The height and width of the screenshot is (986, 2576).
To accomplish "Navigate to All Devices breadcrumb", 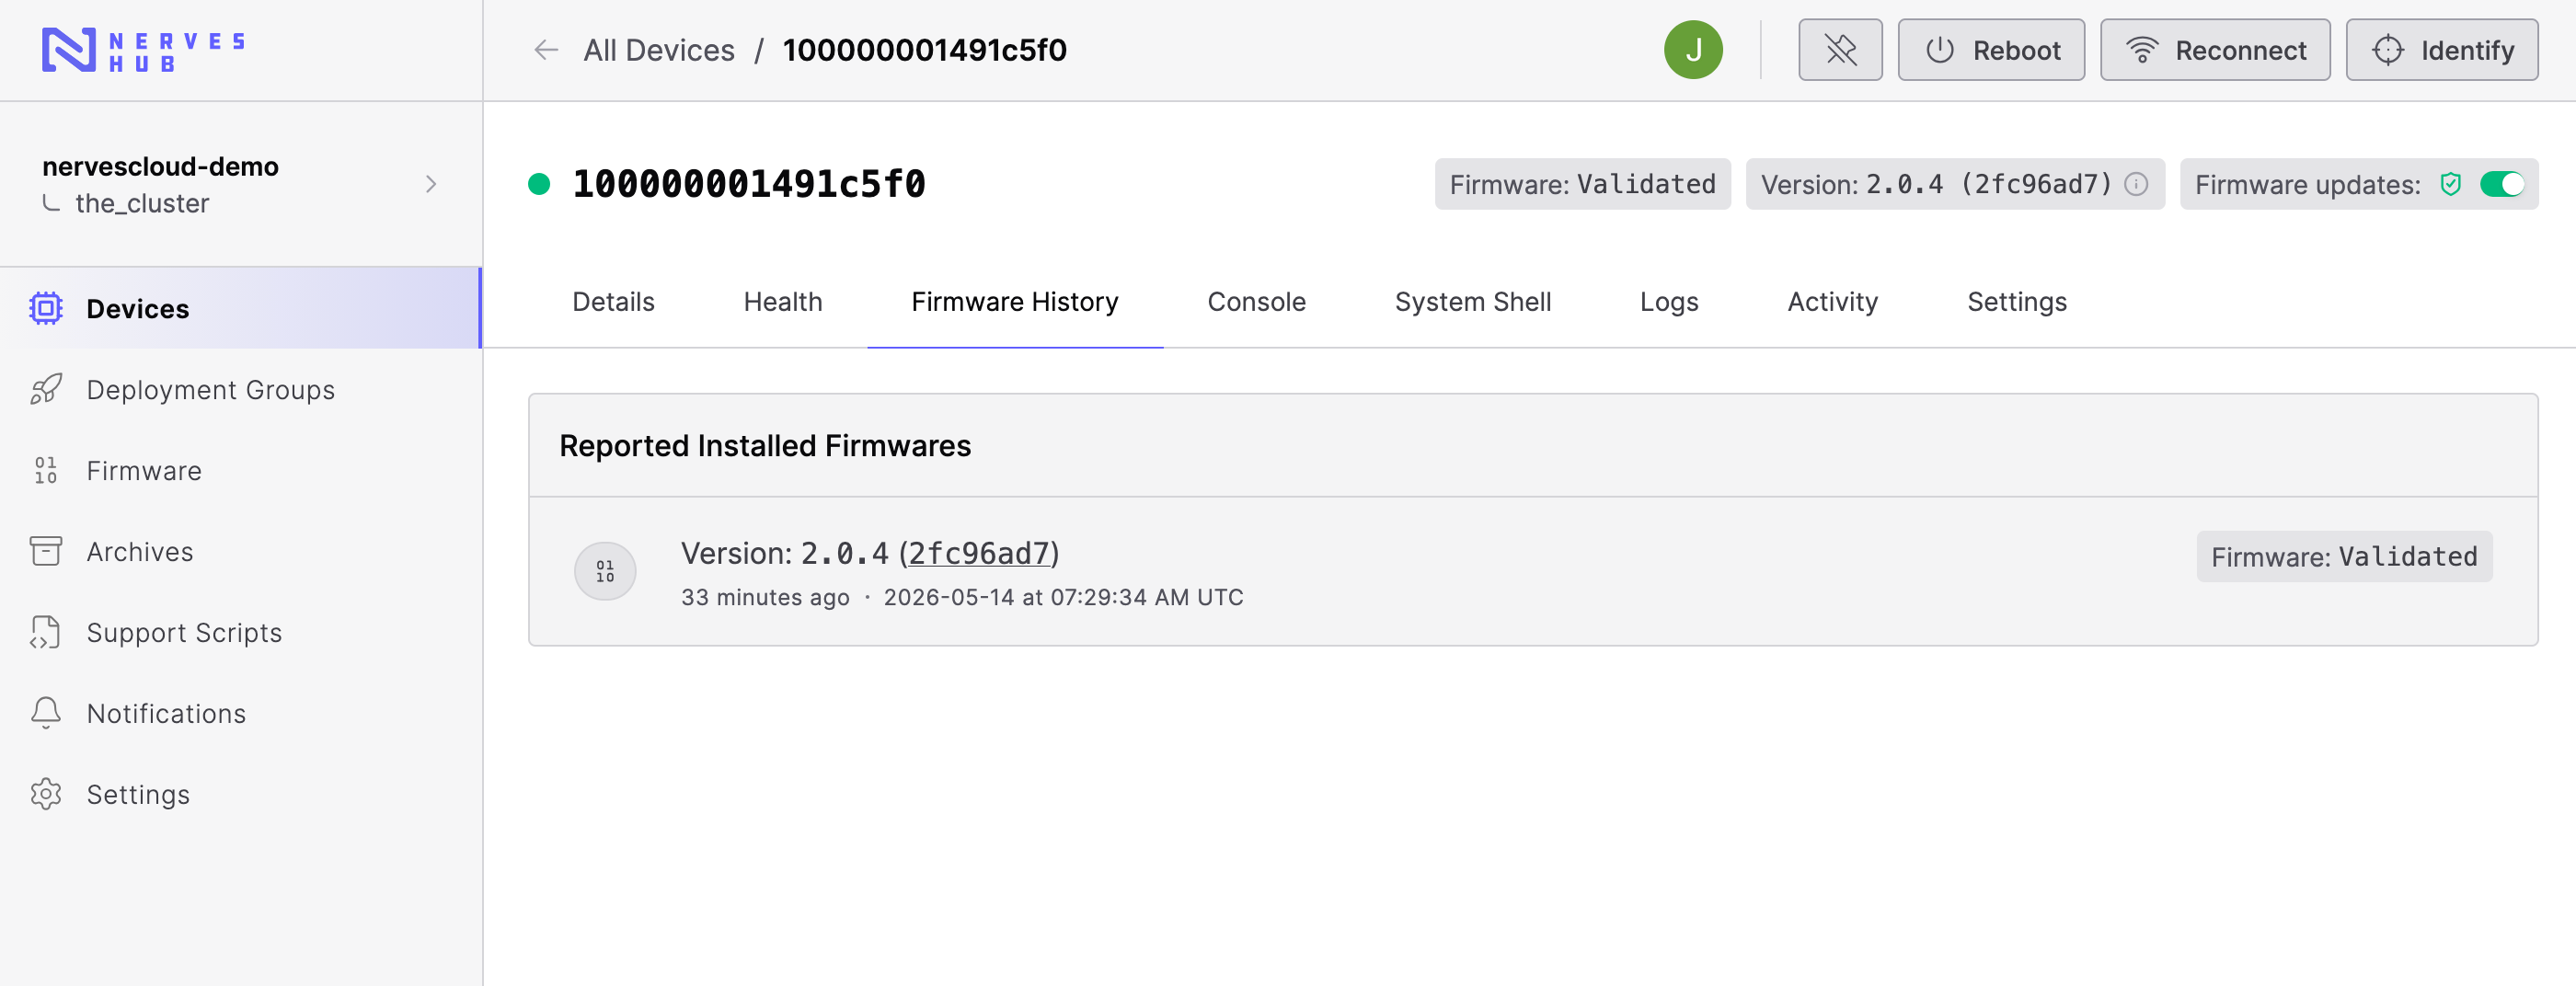I will tap(659, 50).
